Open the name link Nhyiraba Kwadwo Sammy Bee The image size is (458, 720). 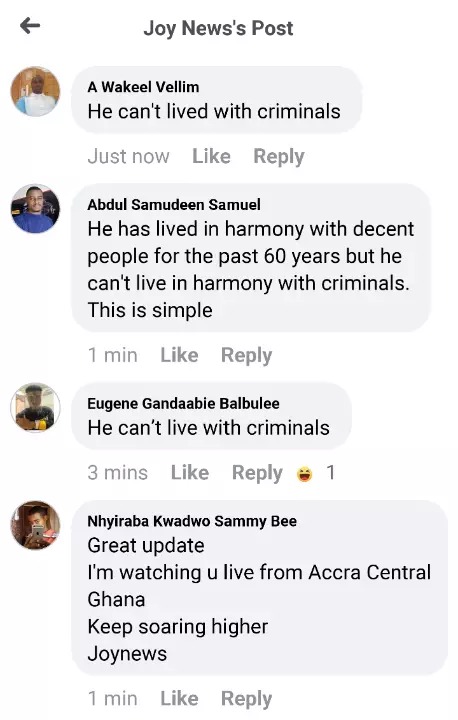[x=192, y=521]
